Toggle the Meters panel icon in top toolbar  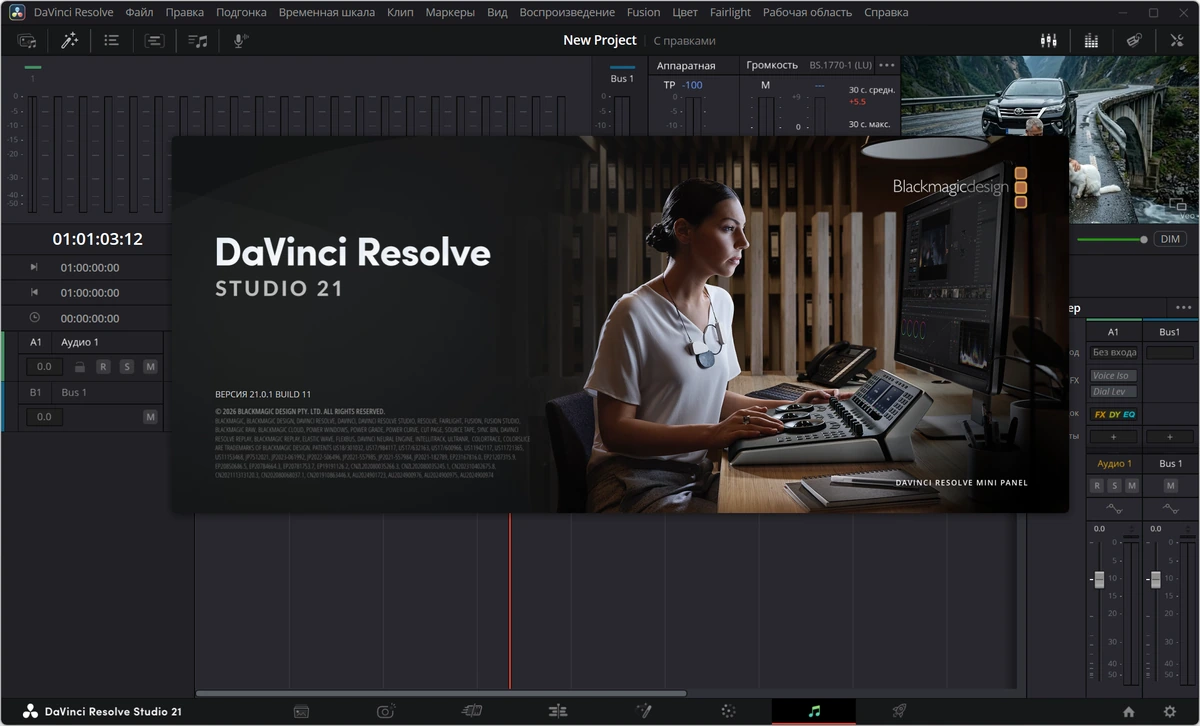click(x=1091, y=41)
